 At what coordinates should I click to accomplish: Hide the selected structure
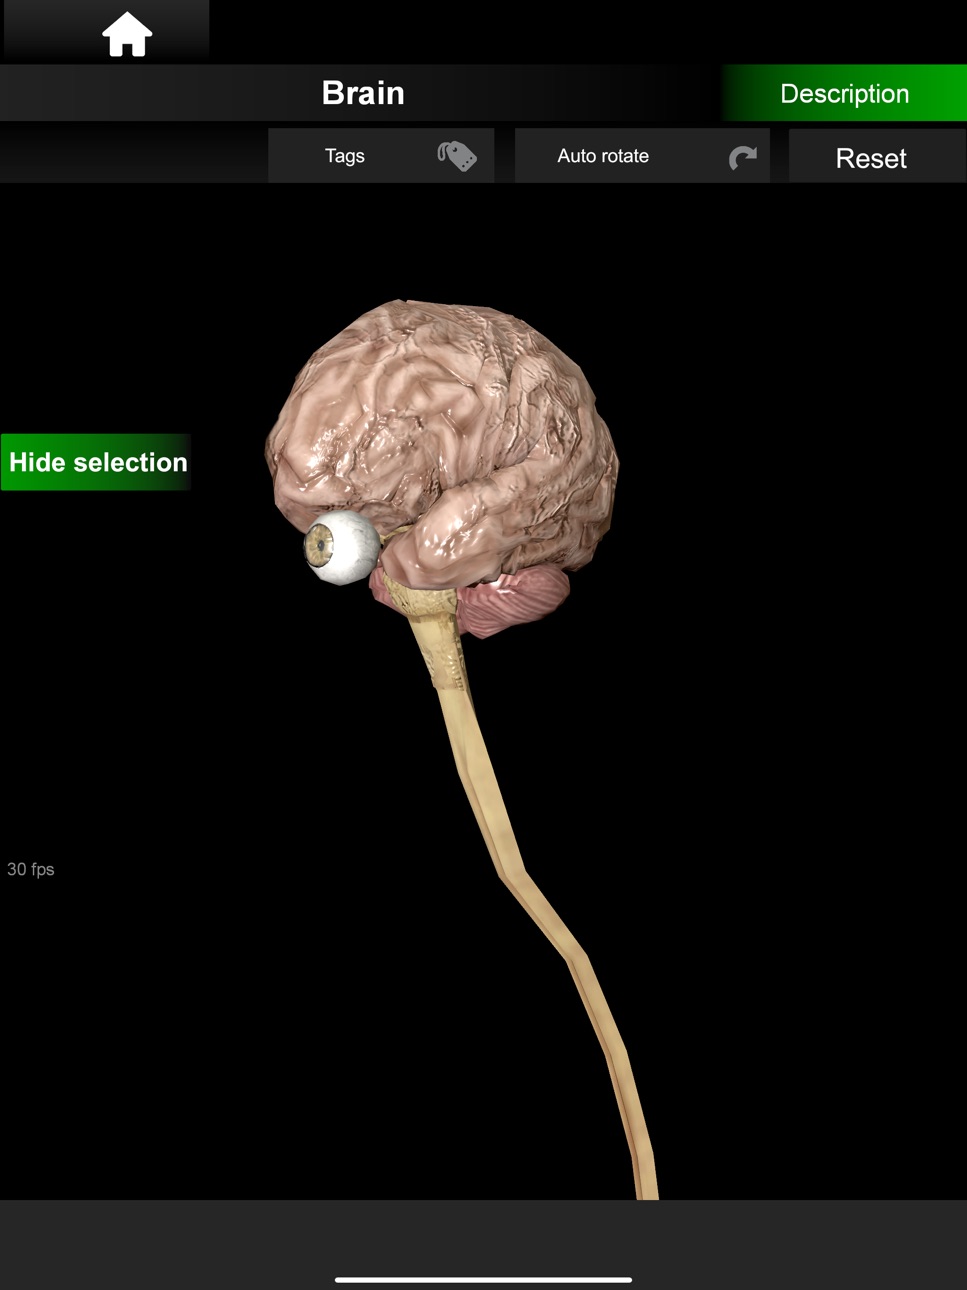pos(96,462)
